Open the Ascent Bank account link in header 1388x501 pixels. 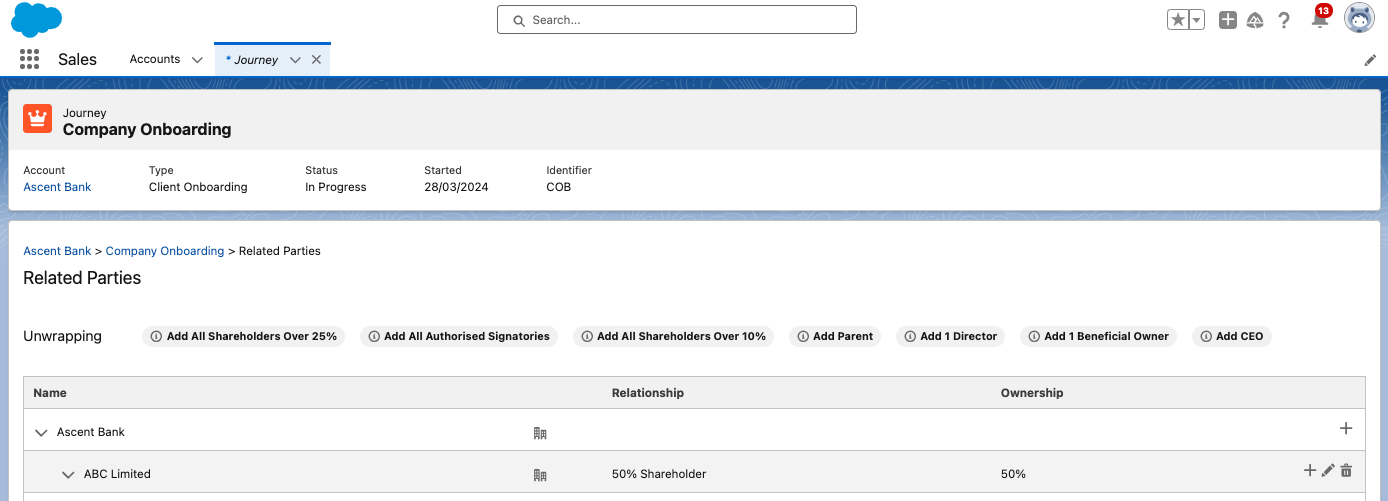pyautogui.click(x=57, y=187)
